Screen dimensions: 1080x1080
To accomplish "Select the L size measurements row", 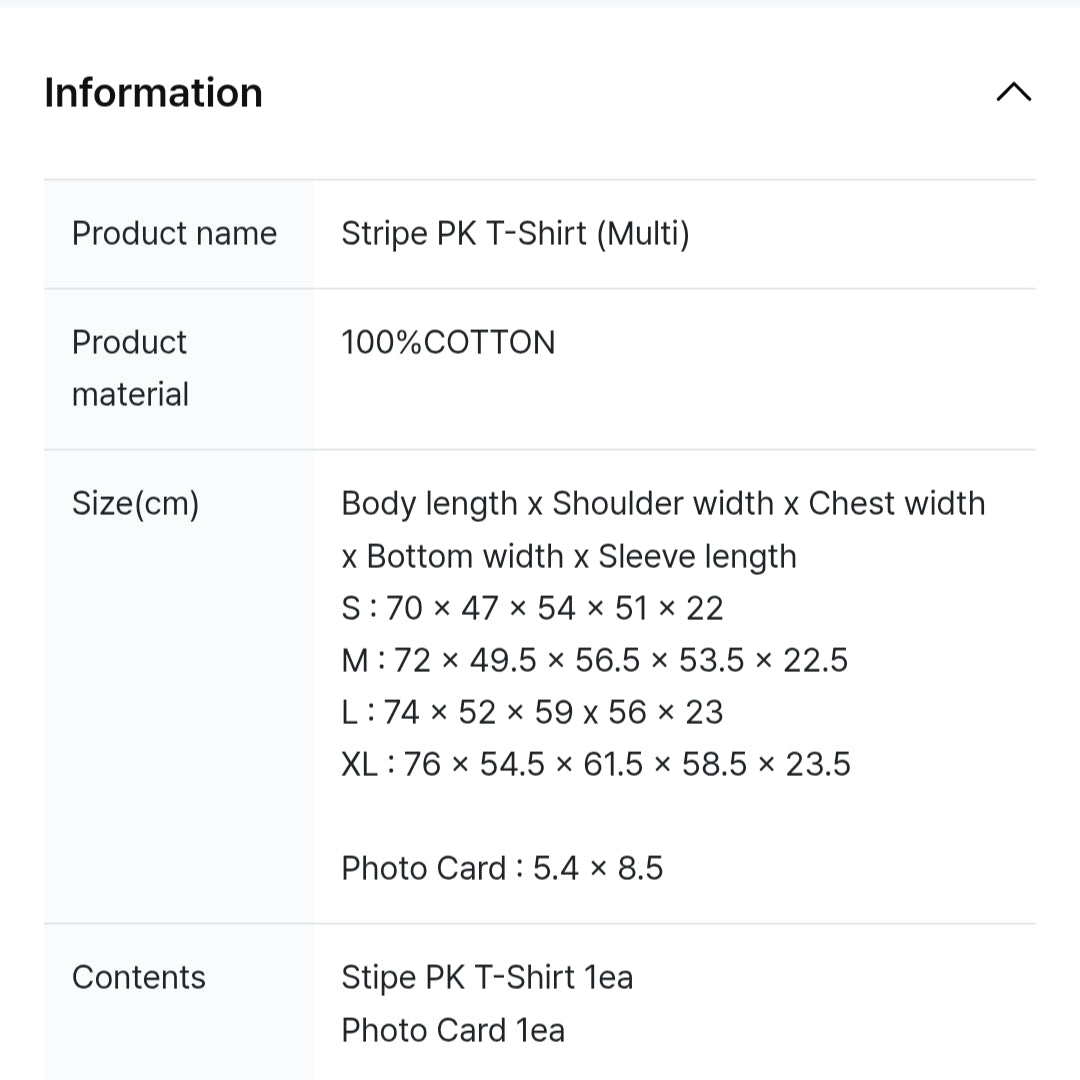I will 532,712.
